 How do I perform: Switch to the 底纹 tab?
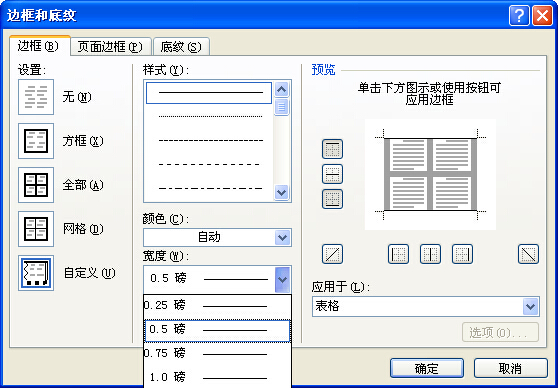[181, 47]
